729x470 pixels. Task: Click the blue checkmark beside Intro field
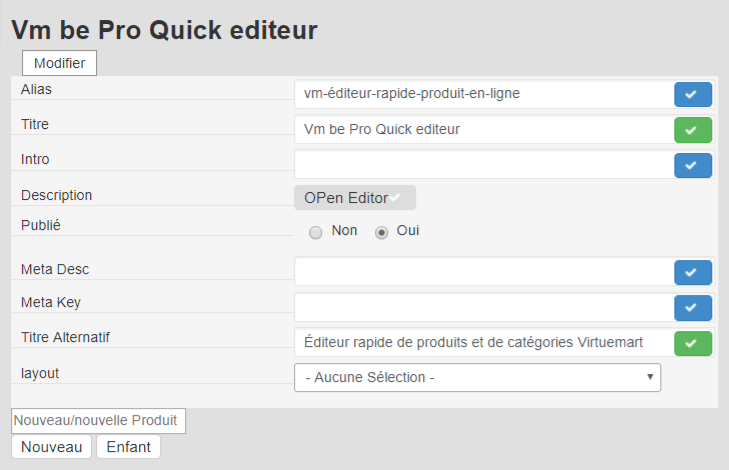click(692, 164)
